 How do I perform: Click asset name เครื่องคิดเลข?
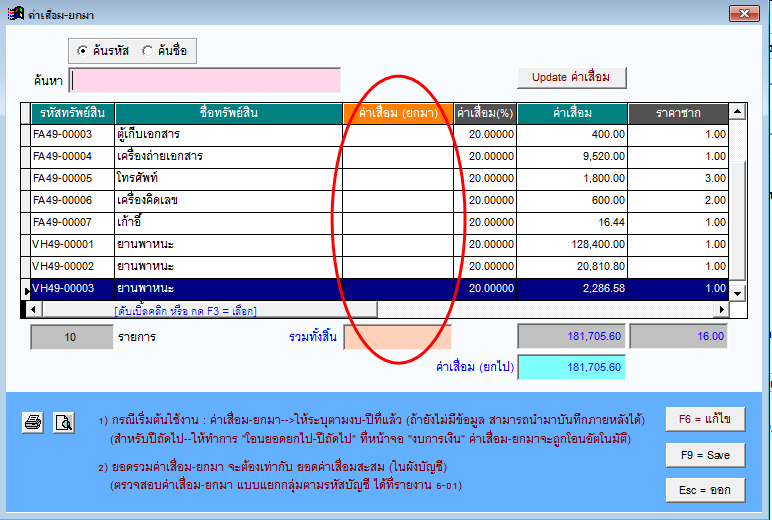pos(147,200)
